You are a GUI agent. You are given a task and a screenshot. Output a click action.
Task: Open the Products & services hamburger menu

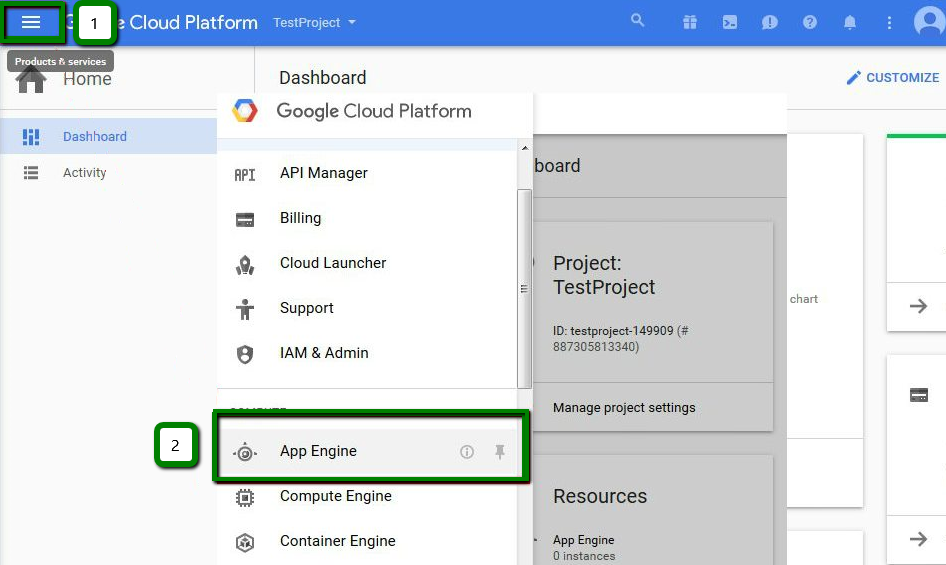tap(31, 22)
